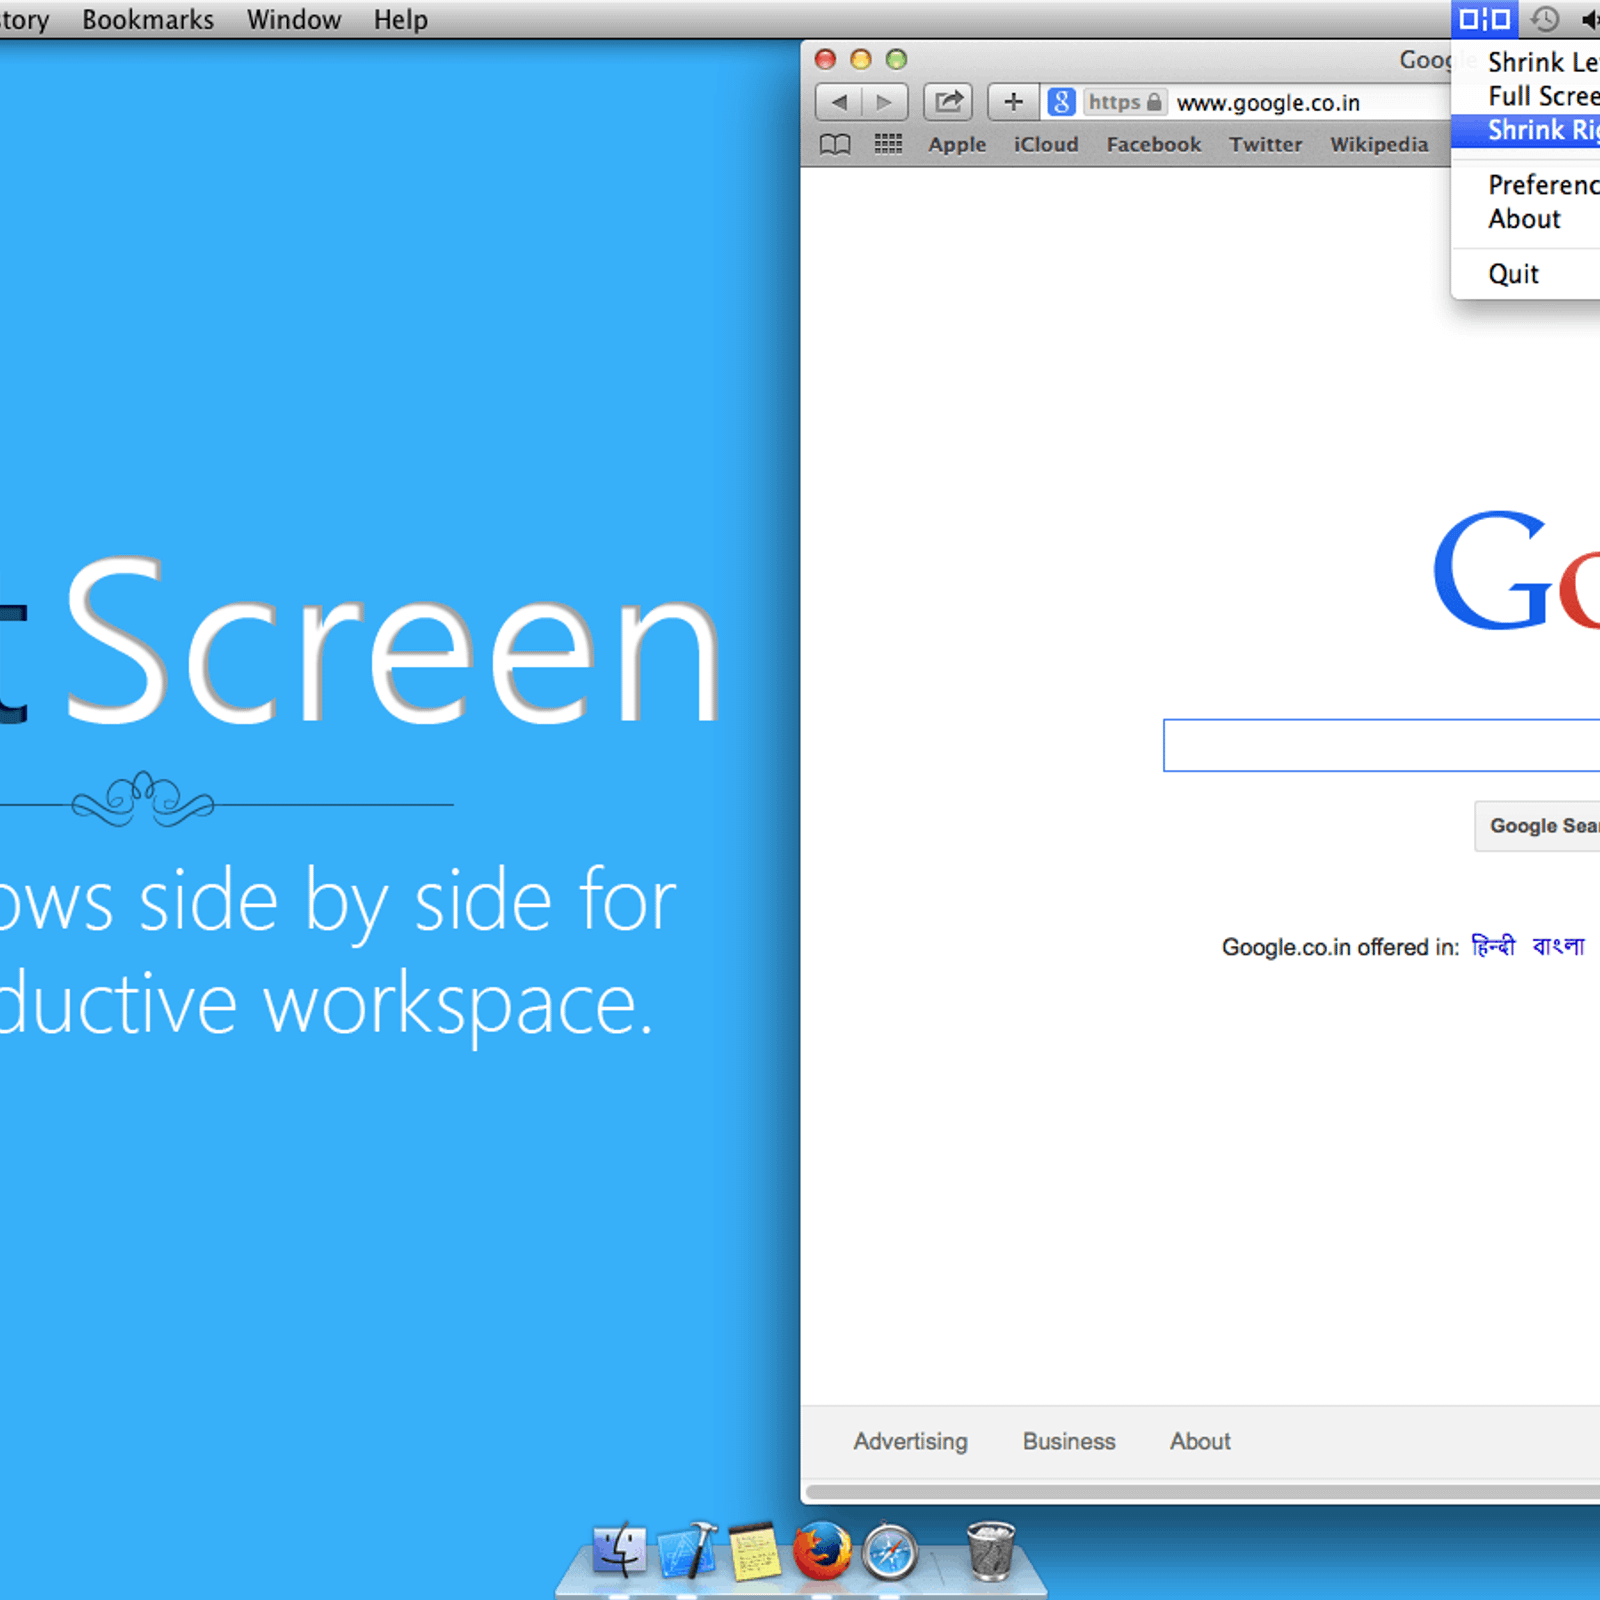Open Stickies notes from the Dock
Viewport: 1600px width, 1600px height.
754,1551
